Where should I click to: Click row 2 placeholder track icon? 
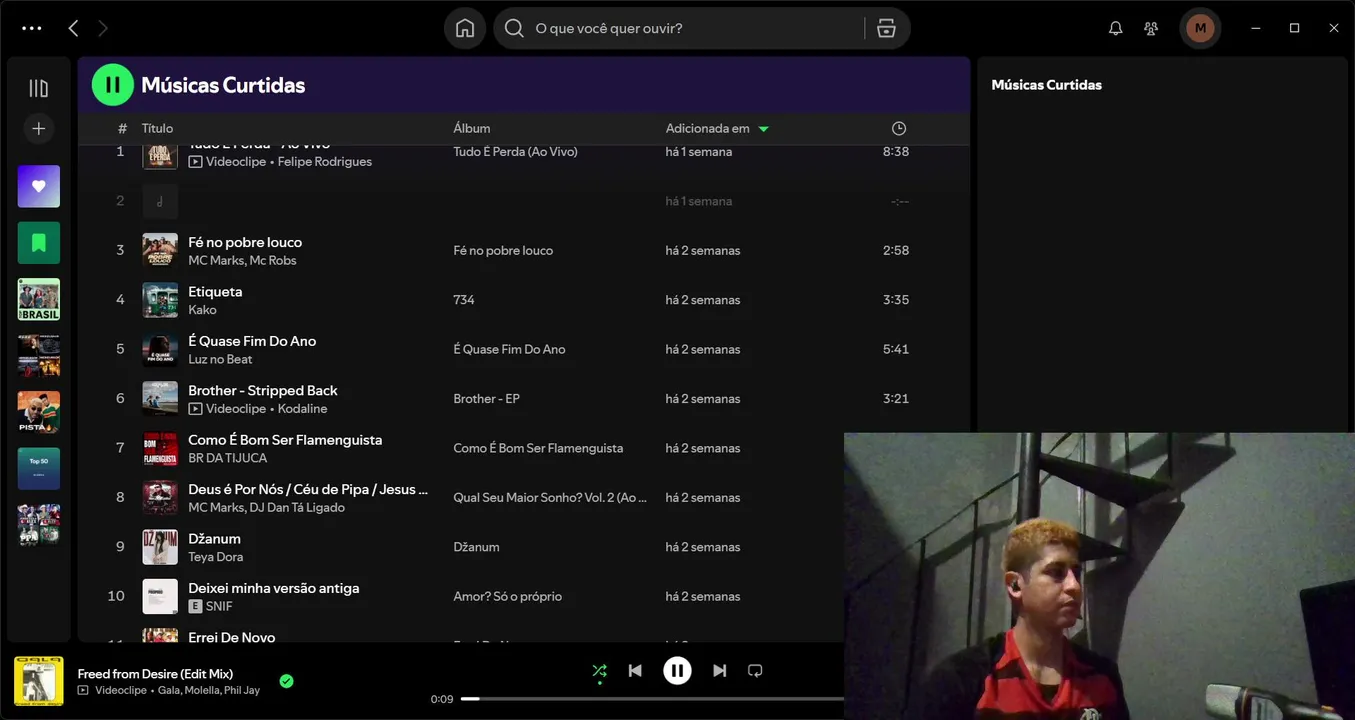point(160,201)
